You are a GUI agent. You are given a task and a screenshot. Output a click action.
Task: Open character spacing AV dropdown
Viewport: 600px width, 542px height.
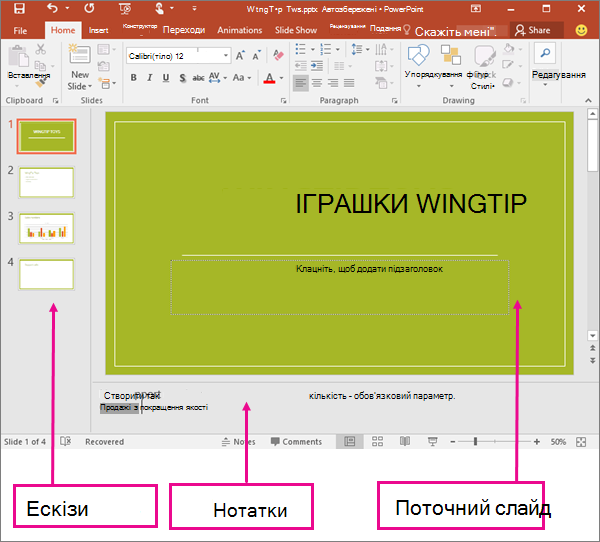tap(218, 78)
